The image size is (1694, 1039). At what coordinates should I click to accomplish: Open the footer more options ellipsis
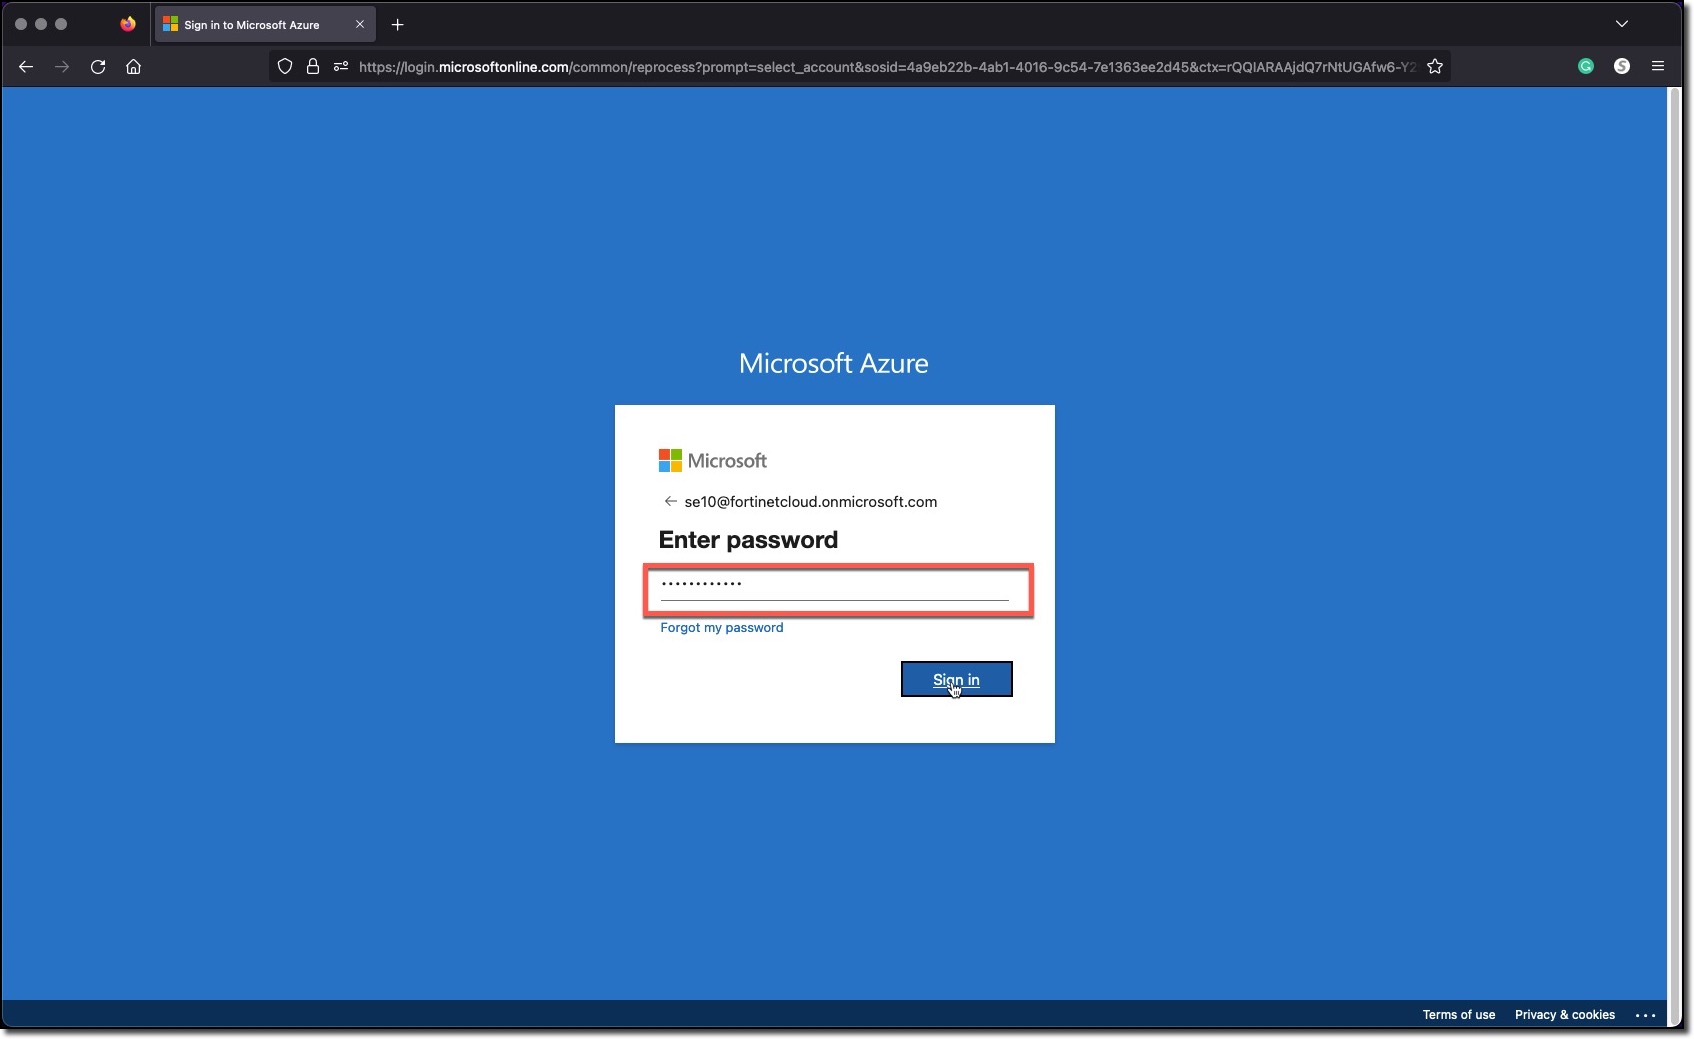(1646, 1015)
